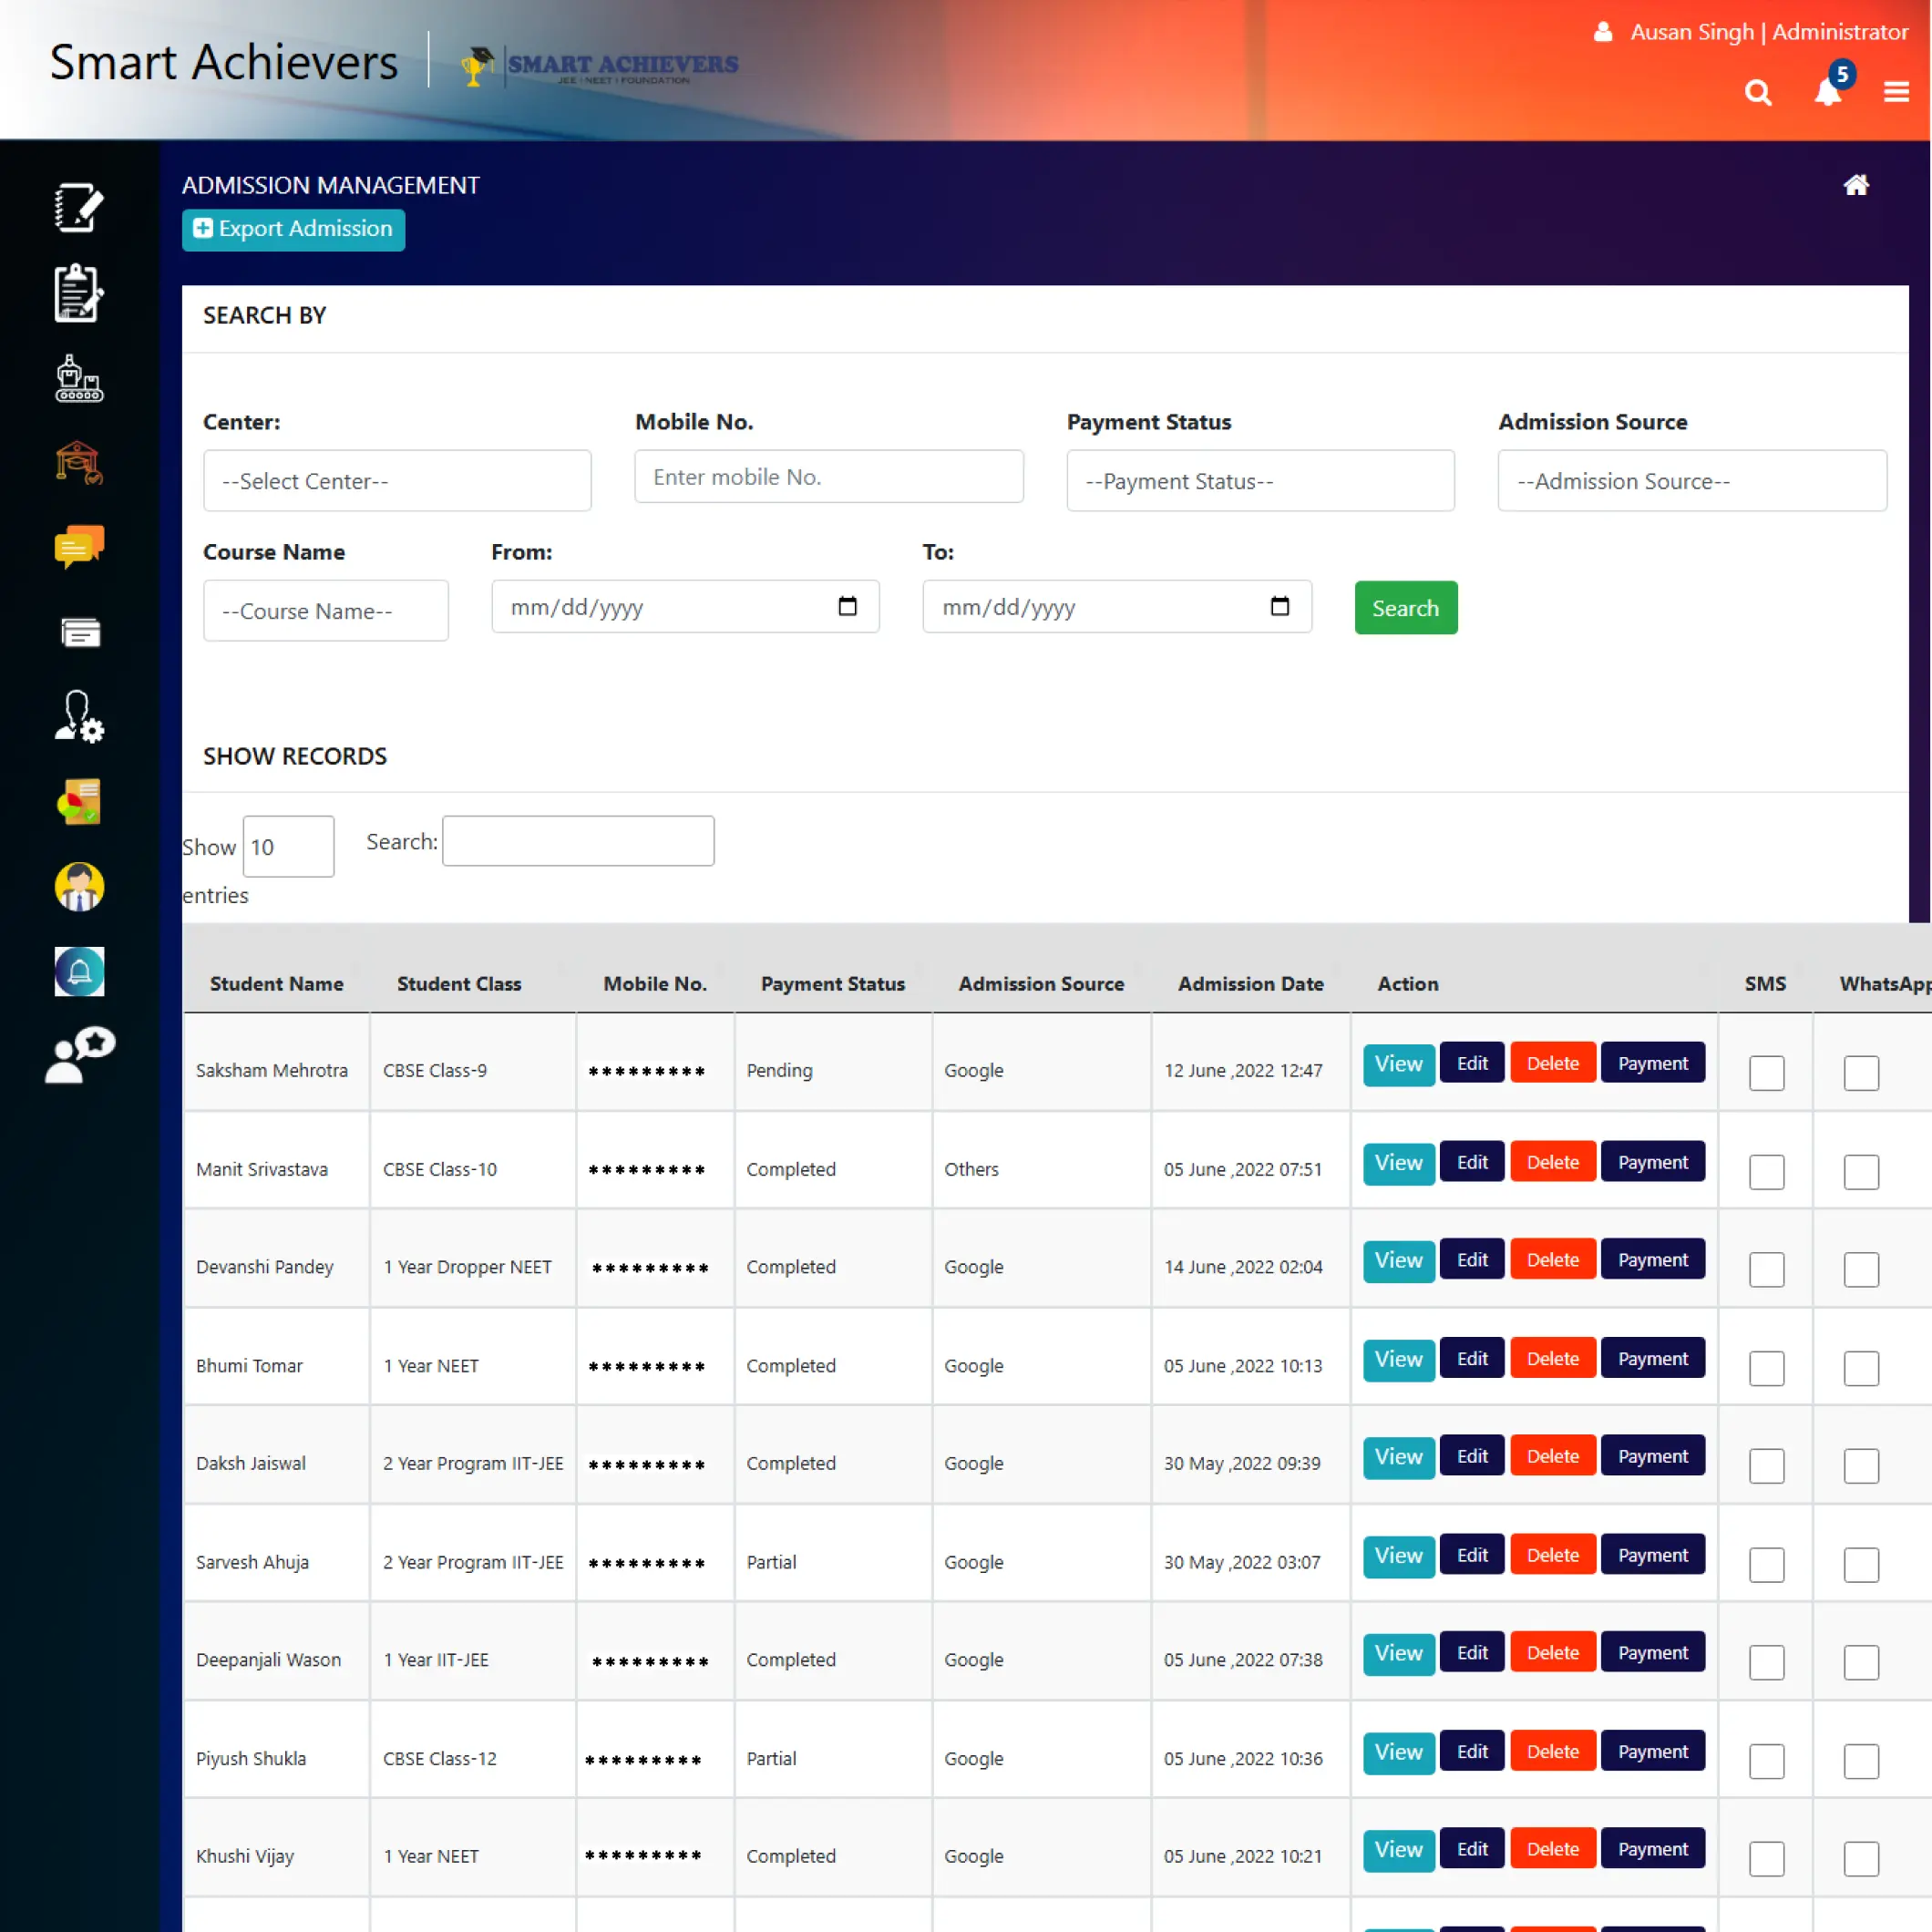This screenshot has width=1932, height=1932.
Task: Click the home icon in Admission Management
Action: click(x=1855, y=185)
